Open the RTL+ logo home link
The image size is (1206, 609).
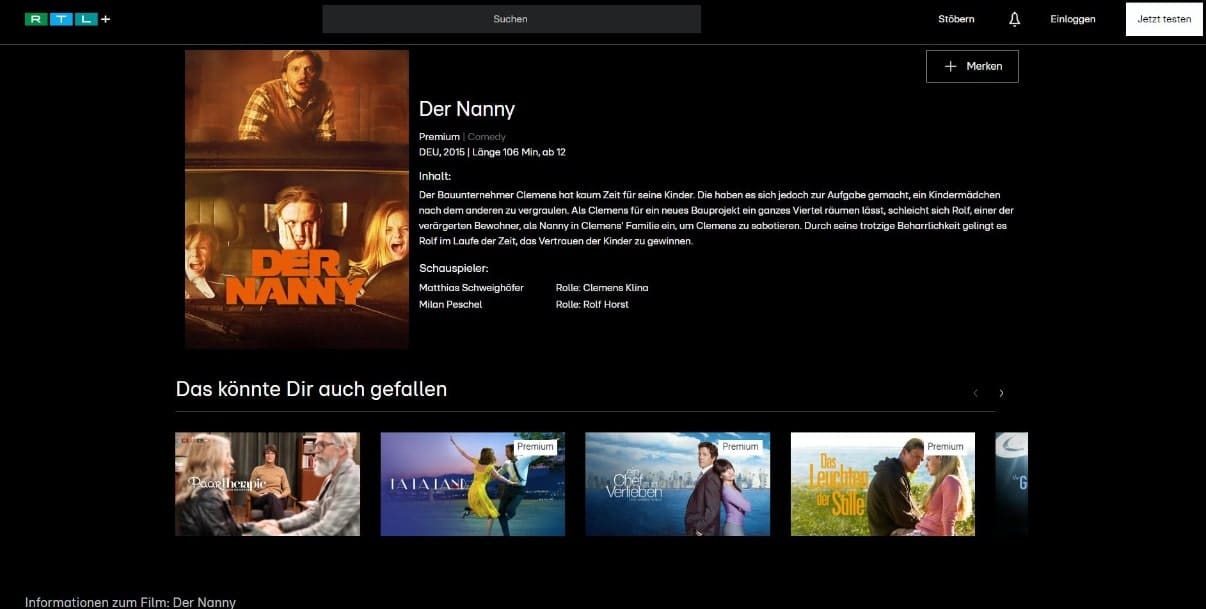click(67, 19)
